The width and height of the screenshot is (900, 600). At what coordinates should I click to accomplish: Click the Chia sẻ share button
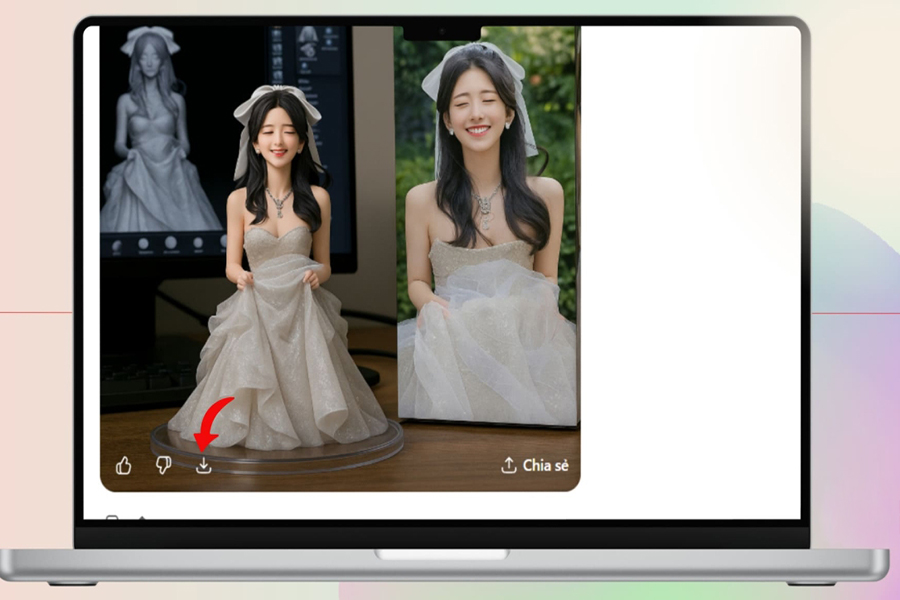pyautogui.click(x=534, y=465)
